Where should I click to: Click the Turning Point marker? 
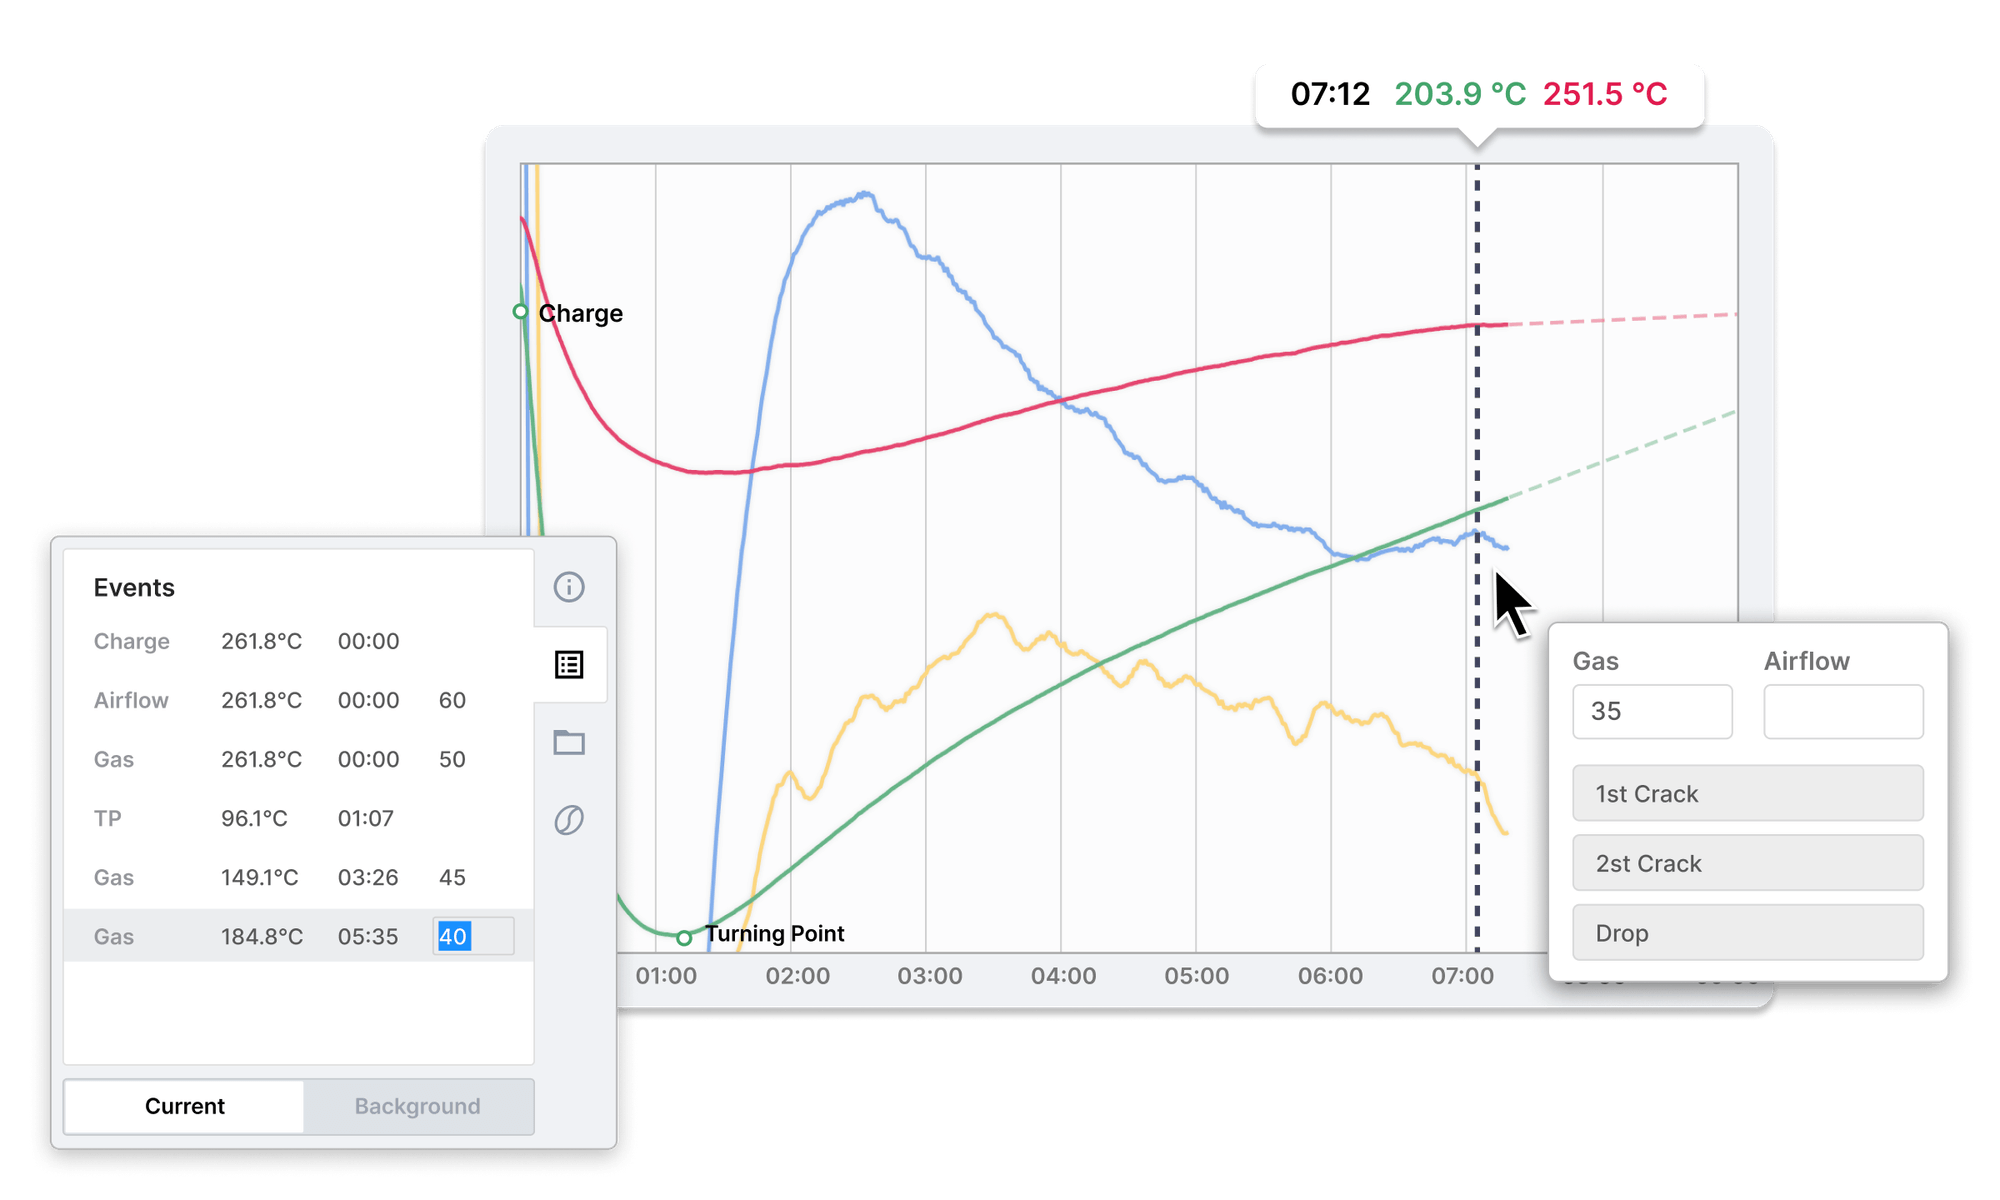click(x=684, y=937)
